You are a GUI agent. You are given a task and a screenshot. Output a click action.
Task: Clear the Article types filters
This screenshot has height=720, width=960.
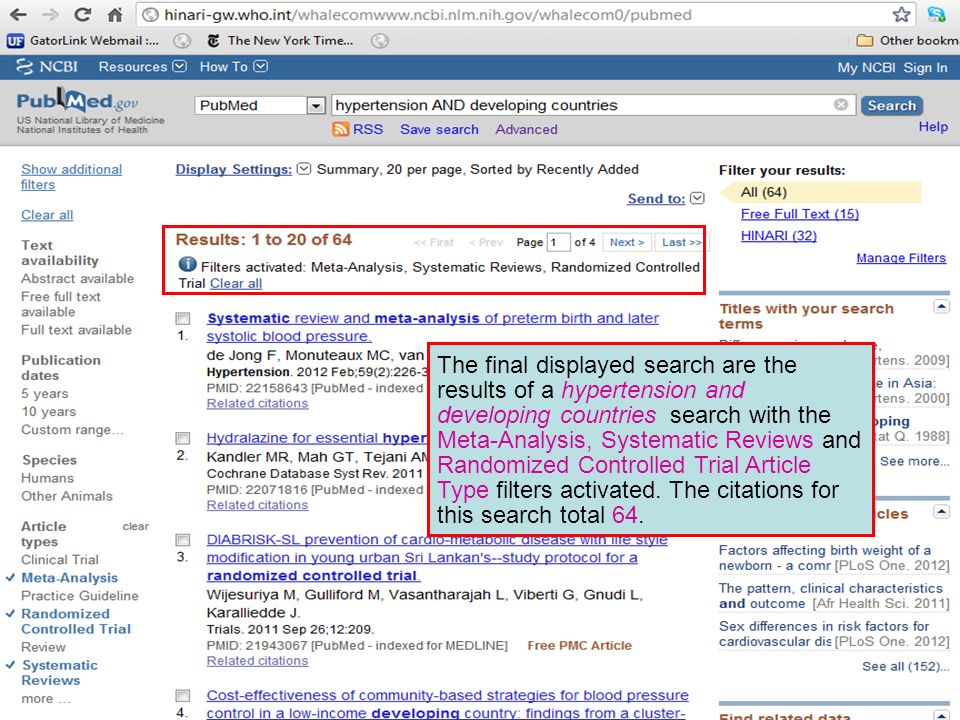tap(135, 527)
